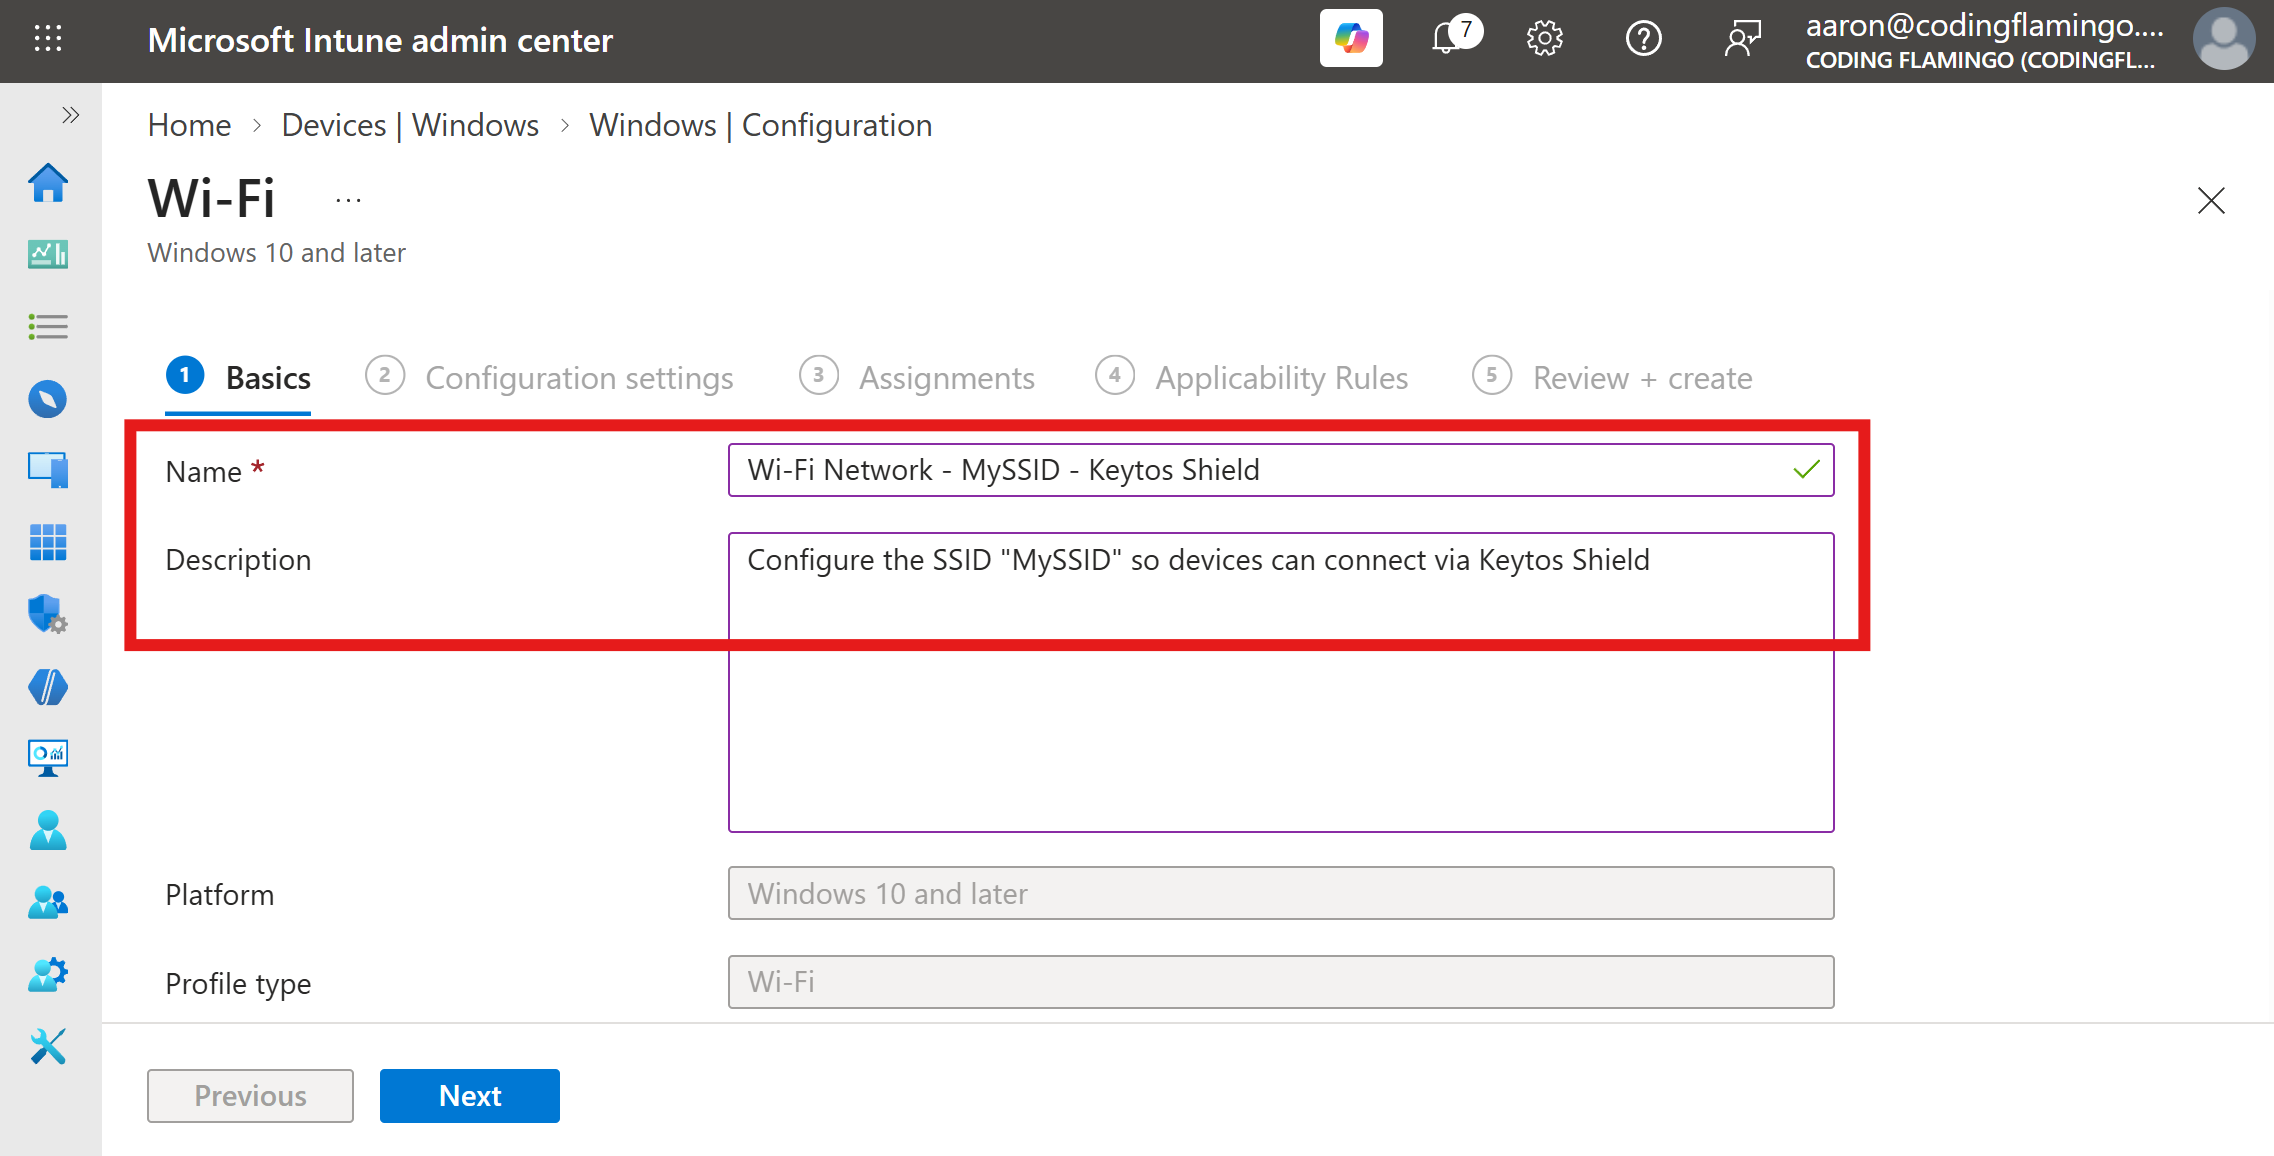Click the disabled Platform field
2274x1156 pixels.
pyautogui.click(x=1281, y=893)
